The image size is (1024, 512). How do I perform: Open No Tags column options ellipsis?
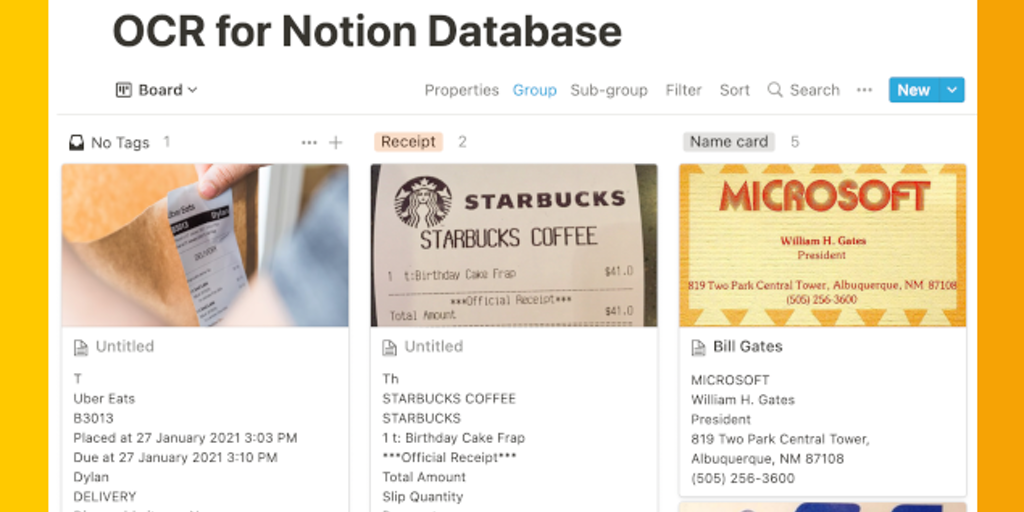(x=309, y=143)
